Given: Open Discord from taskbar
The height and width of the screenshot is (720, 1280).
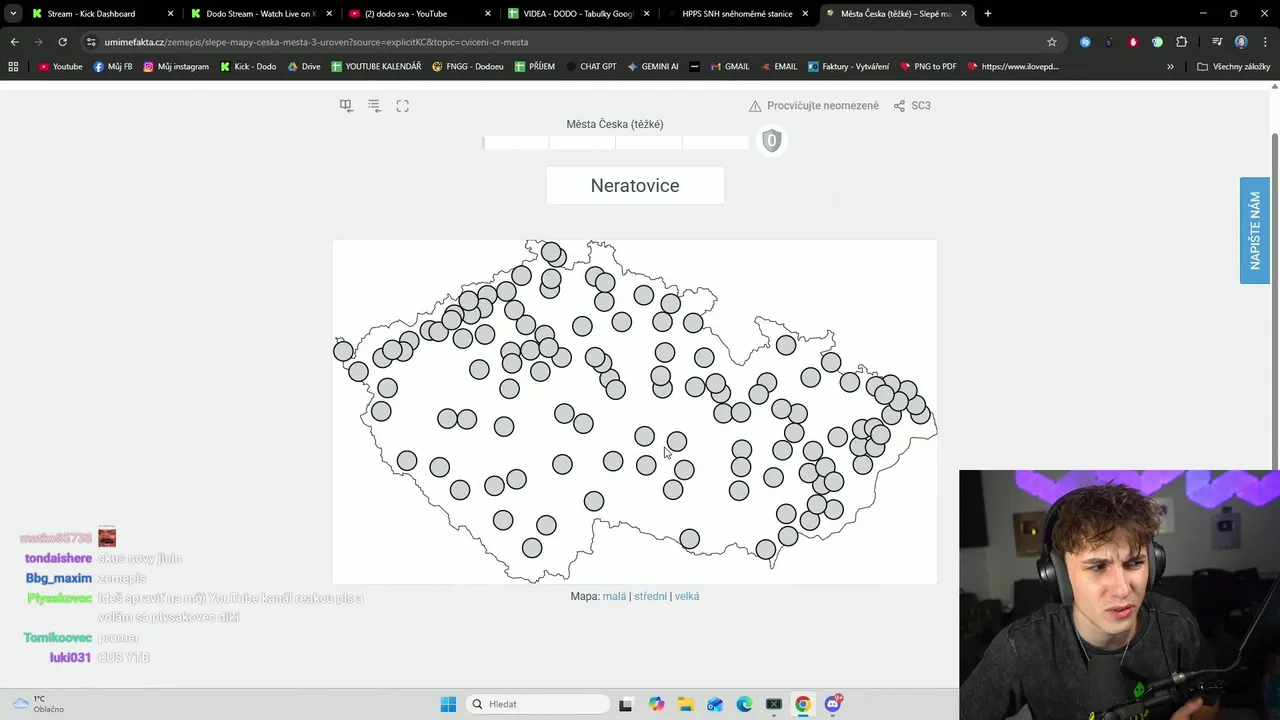Looking at the screenshot, I should 832,704.
